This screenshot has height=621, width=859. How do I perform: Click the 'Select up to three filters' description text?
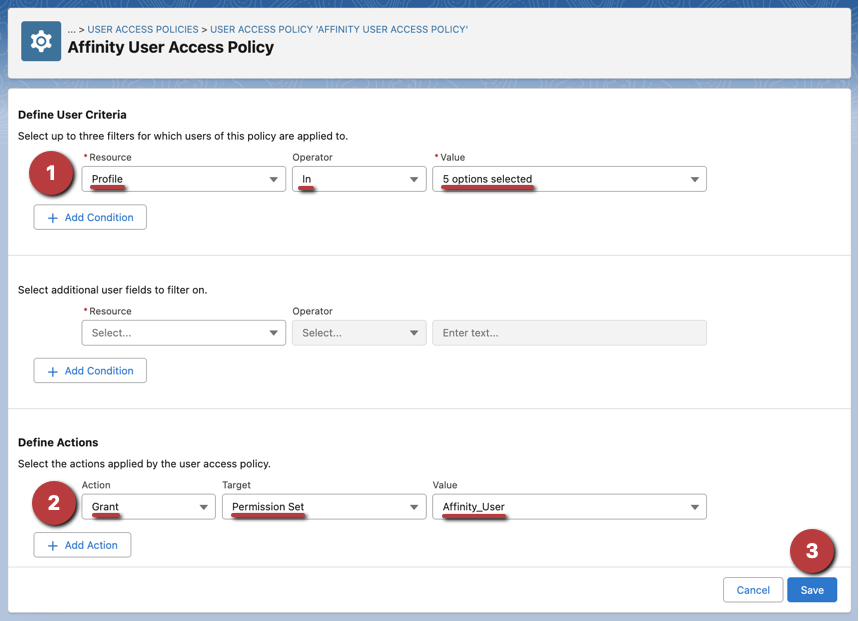click(x=183, y=136)
